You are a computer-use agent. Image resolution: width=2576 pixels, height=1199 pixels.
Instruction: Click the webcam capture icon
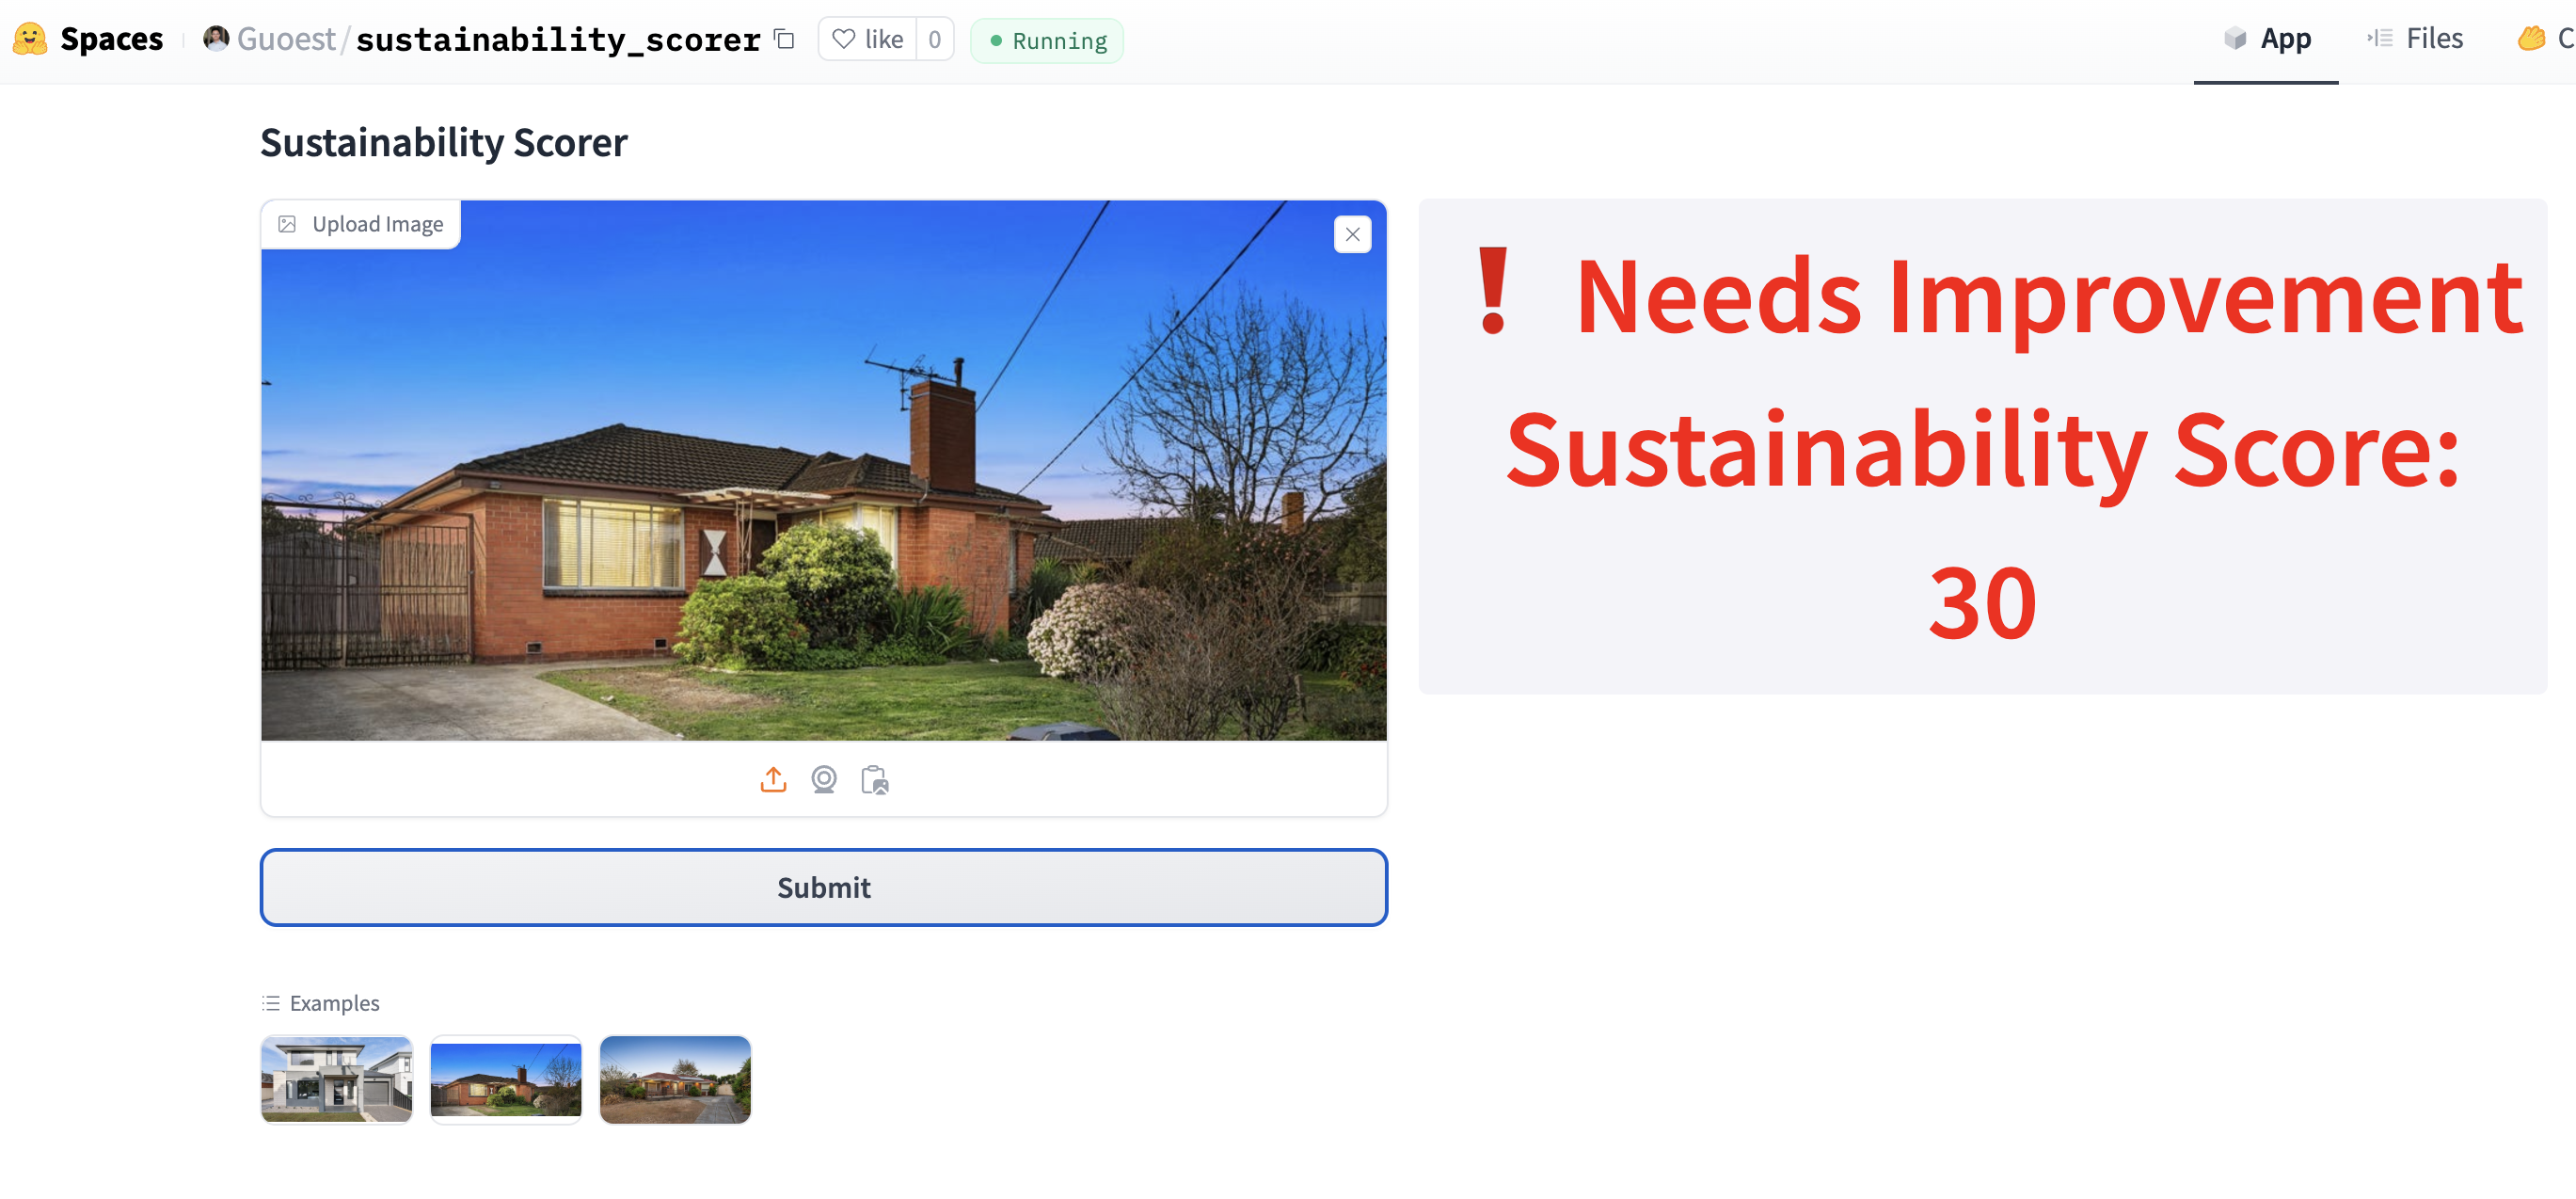point(823,779)
